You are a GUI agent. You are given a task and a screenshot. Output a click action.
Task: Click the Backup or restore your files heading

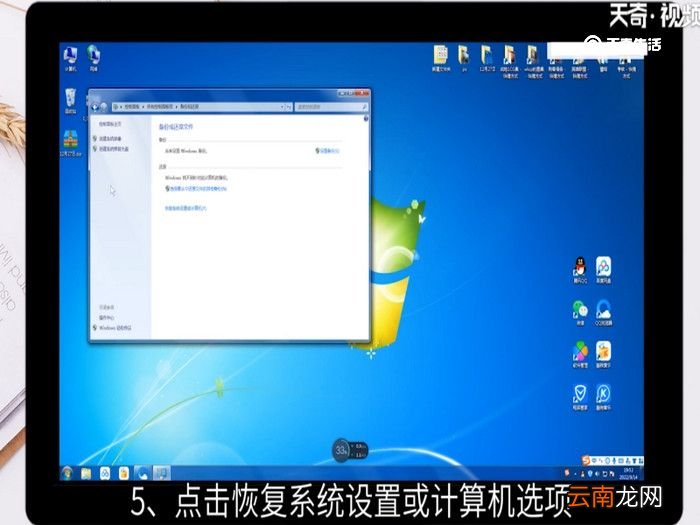click(176, 127)
